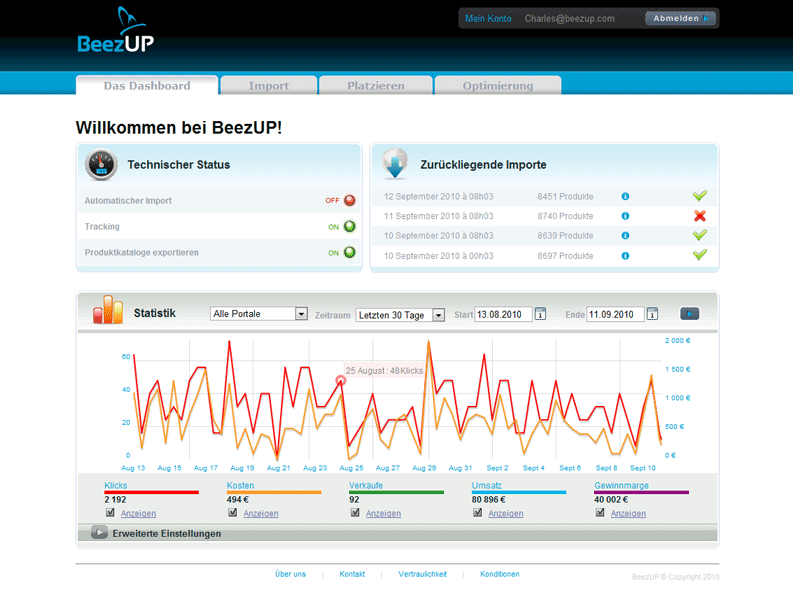Click Charles@beezup.com account email
793x595 pixels.
click(x=569, y=18)
